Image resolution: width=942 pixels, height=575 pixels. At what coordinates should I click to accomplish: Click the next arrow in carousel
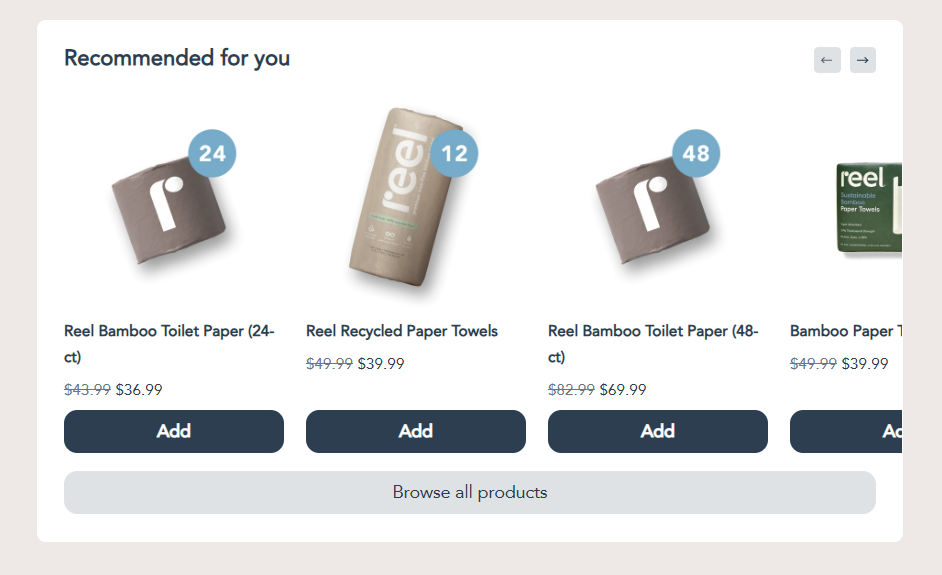[863, 60]
